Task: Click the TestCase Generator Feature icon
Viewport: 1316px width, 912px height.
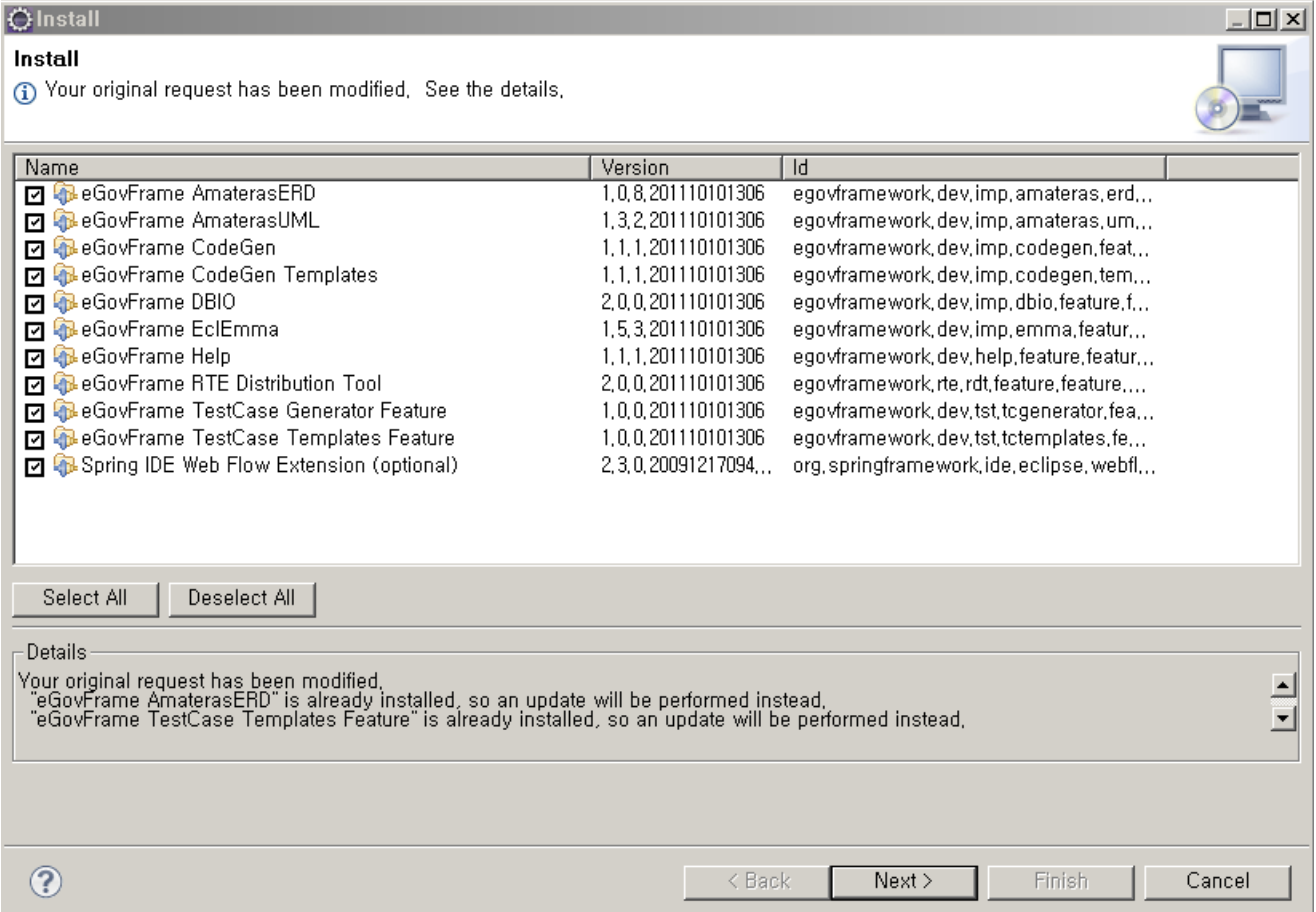Action: pyautogui.click(x=65, y=411)
